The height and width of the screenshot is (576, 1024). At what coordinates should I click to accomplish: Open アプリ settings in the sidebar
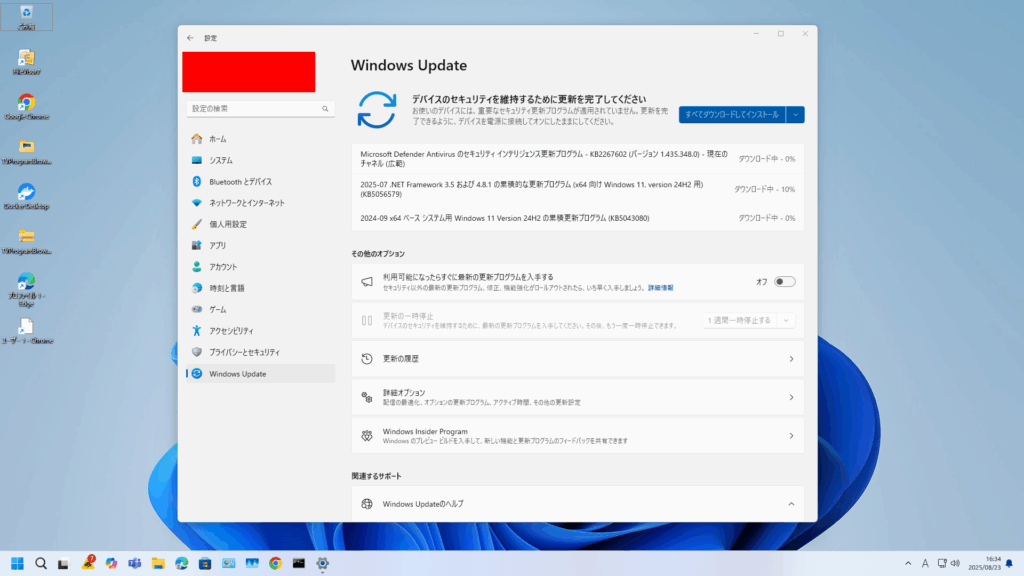pos(261,246)
